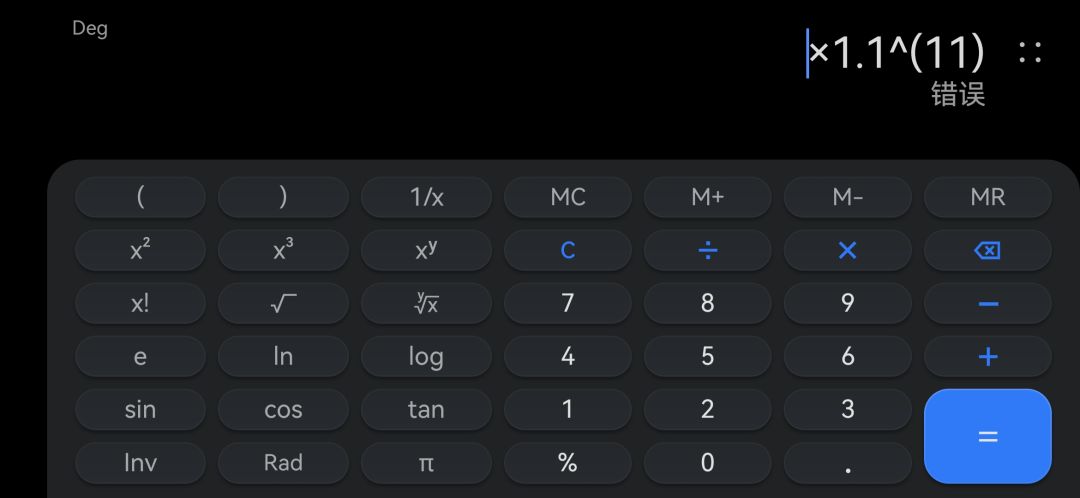Tap the x to the power y key

pyautogui.click(x=426, y=250)
